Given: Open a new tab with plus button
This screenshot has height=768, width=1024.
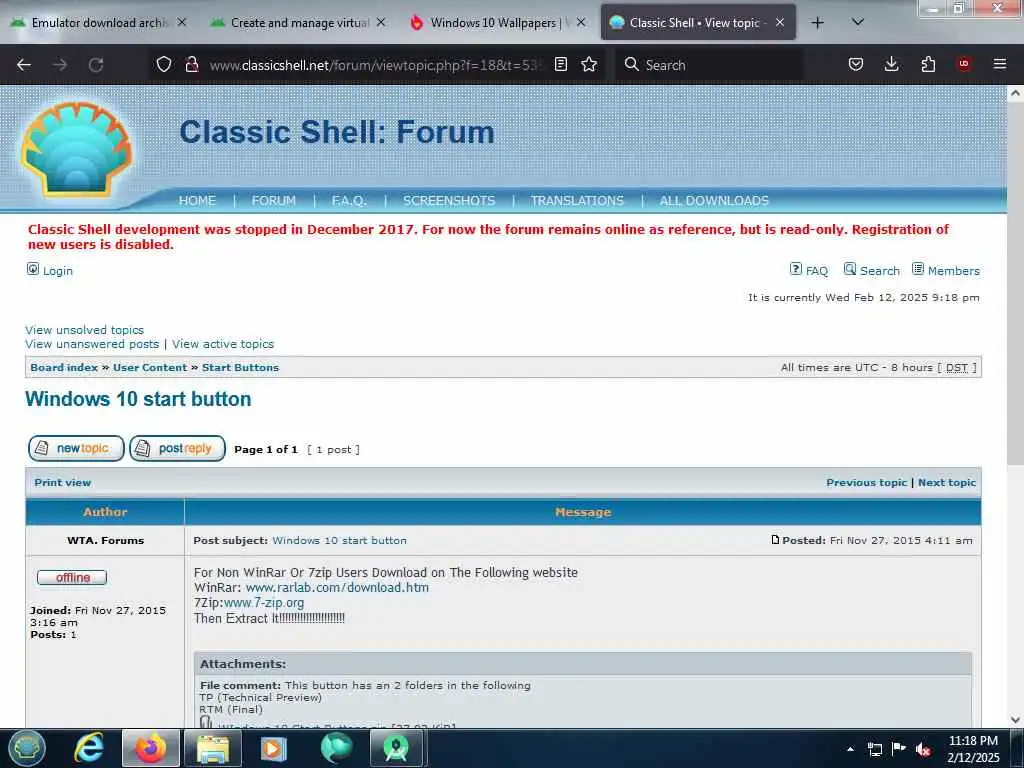Looking at the screenshot, I should (x=817, y=23).
